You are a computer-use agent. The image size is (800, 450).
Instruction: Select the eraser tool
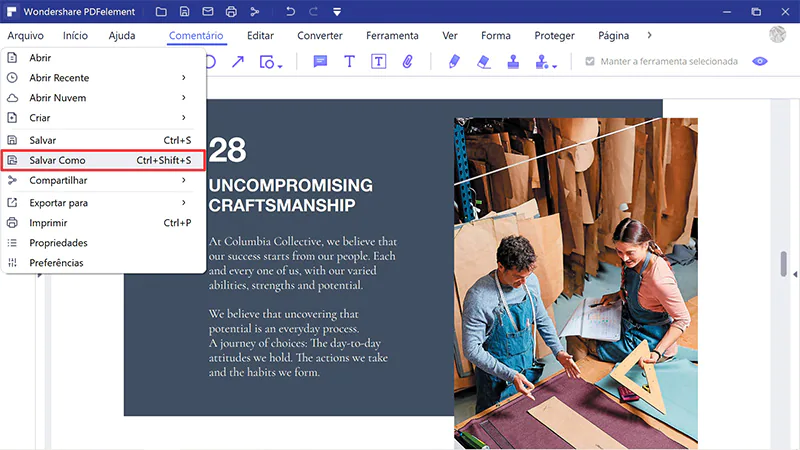(x=484, y=62)
